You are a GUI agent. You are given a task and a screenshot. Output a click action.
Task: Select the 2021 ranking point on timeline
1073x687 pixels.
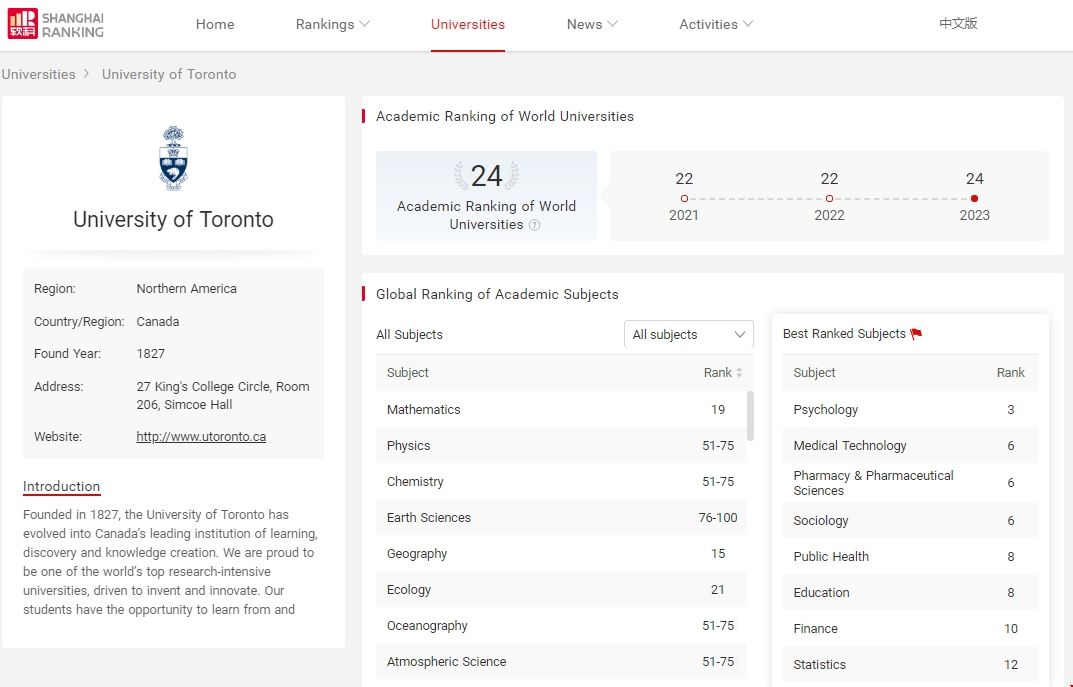pyautogui.click(x=684, y=198)
